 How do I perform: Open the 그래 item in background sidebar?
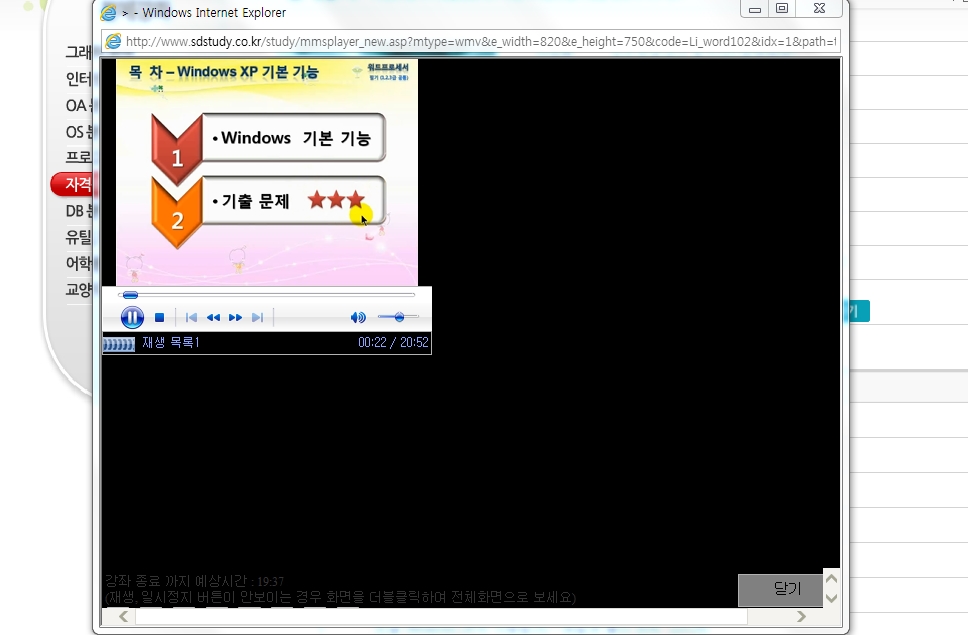[78, 52]
